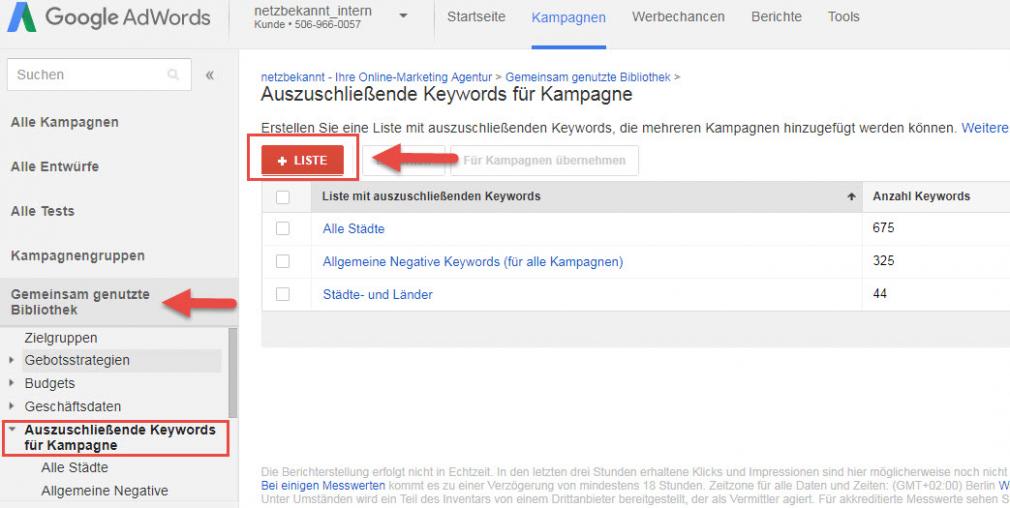
Task: Select Zielgruppen tree item
Action: 61,337
